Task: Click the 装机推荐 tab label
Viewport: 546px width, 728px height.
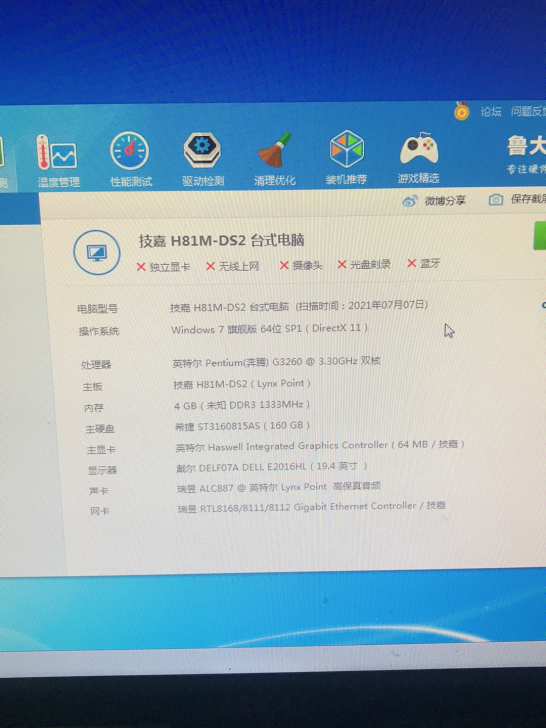Action: (346, 179)
